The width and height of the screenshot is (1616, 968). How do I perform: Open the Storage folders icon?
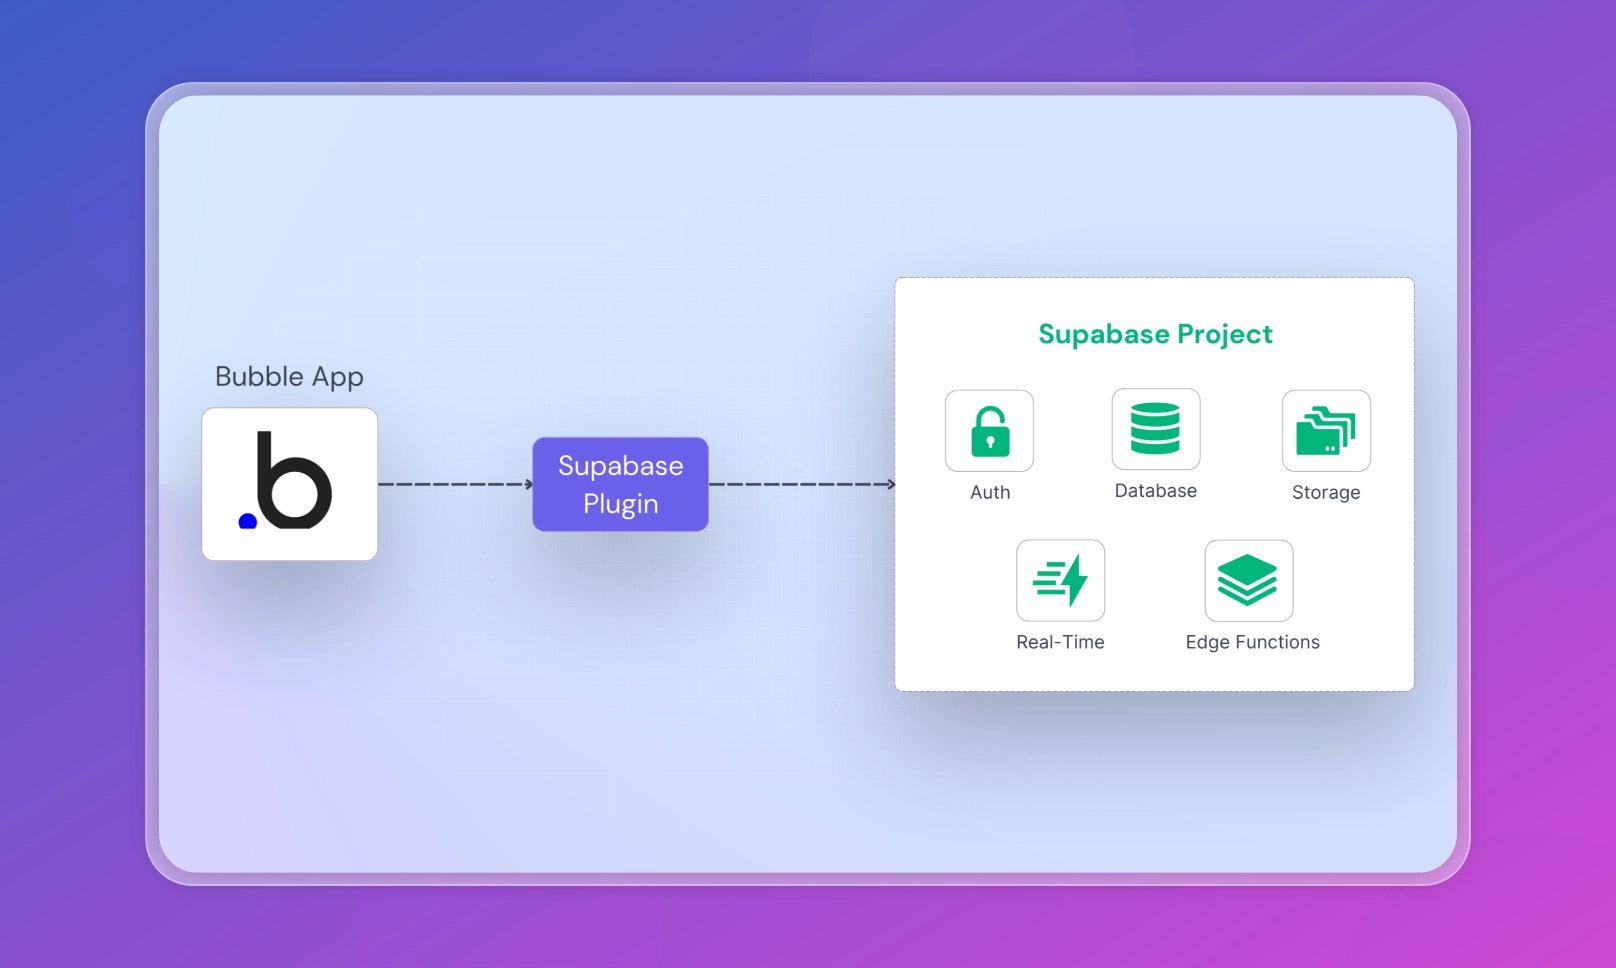click(1326, 431)
